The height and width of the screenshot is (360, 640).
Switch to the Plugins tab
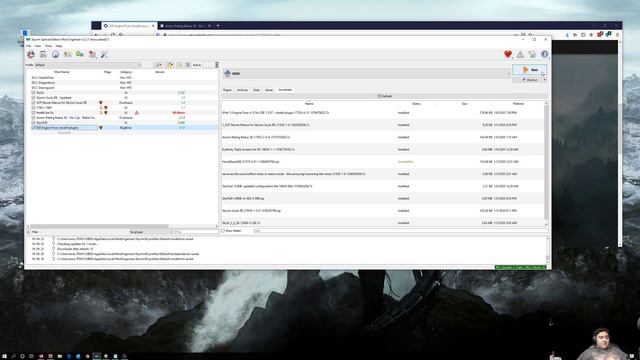tap(227, 90)
